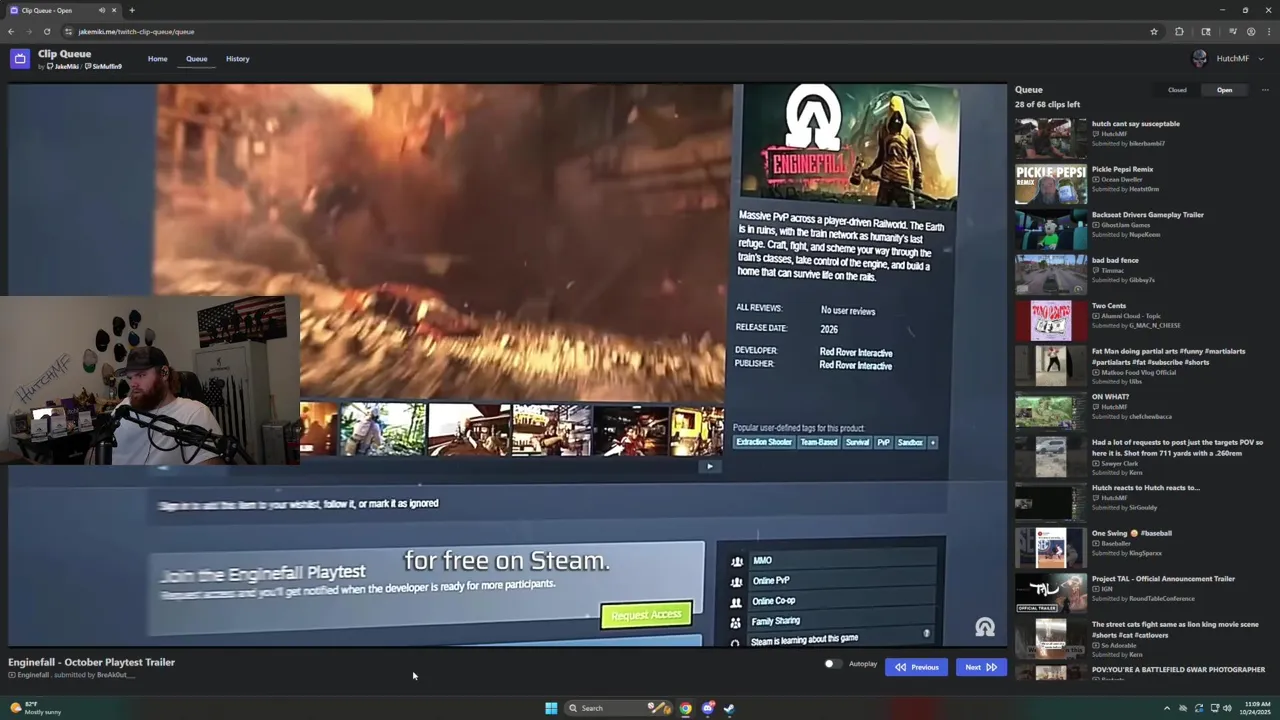Click the site info icon in address bar
The image size is (1280, 720).
(x=68, y=31)
